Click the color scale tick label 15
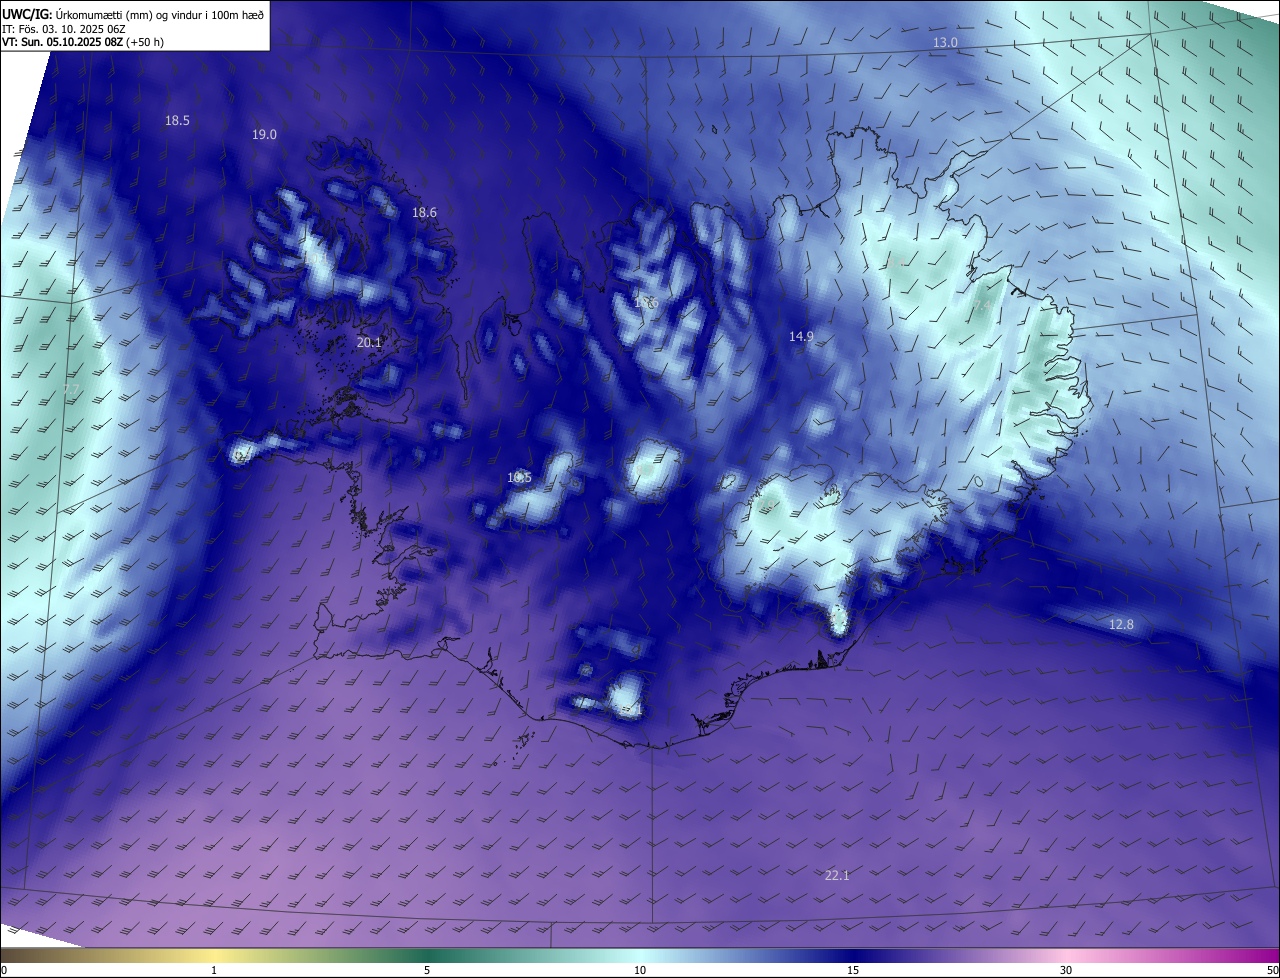This screenshot has height=978, width=1280. point(853,970)
